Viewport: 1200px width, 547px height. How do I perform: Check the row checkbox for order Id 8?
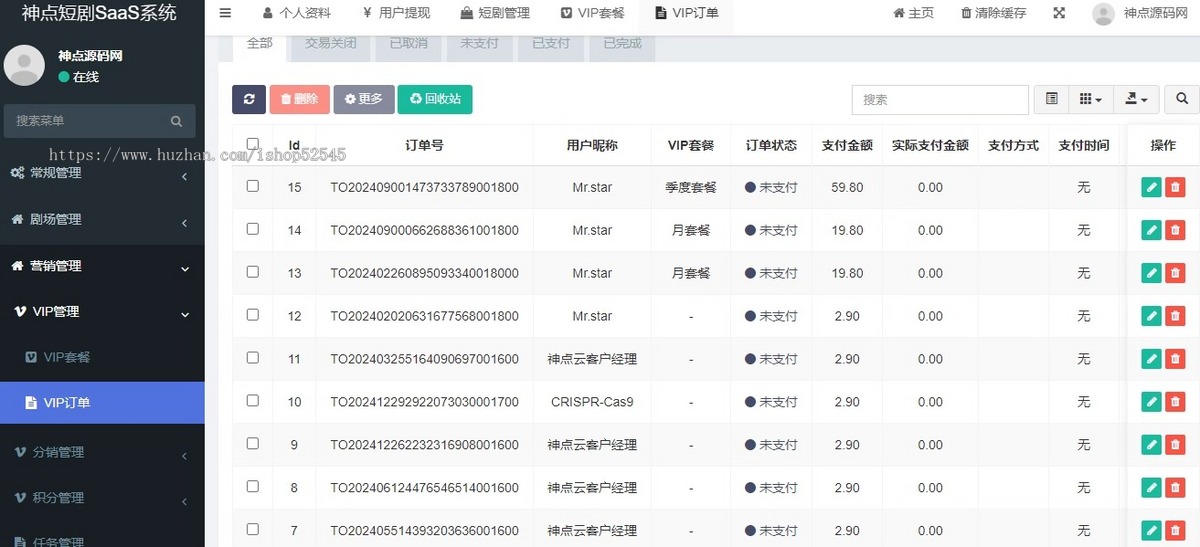252,487
